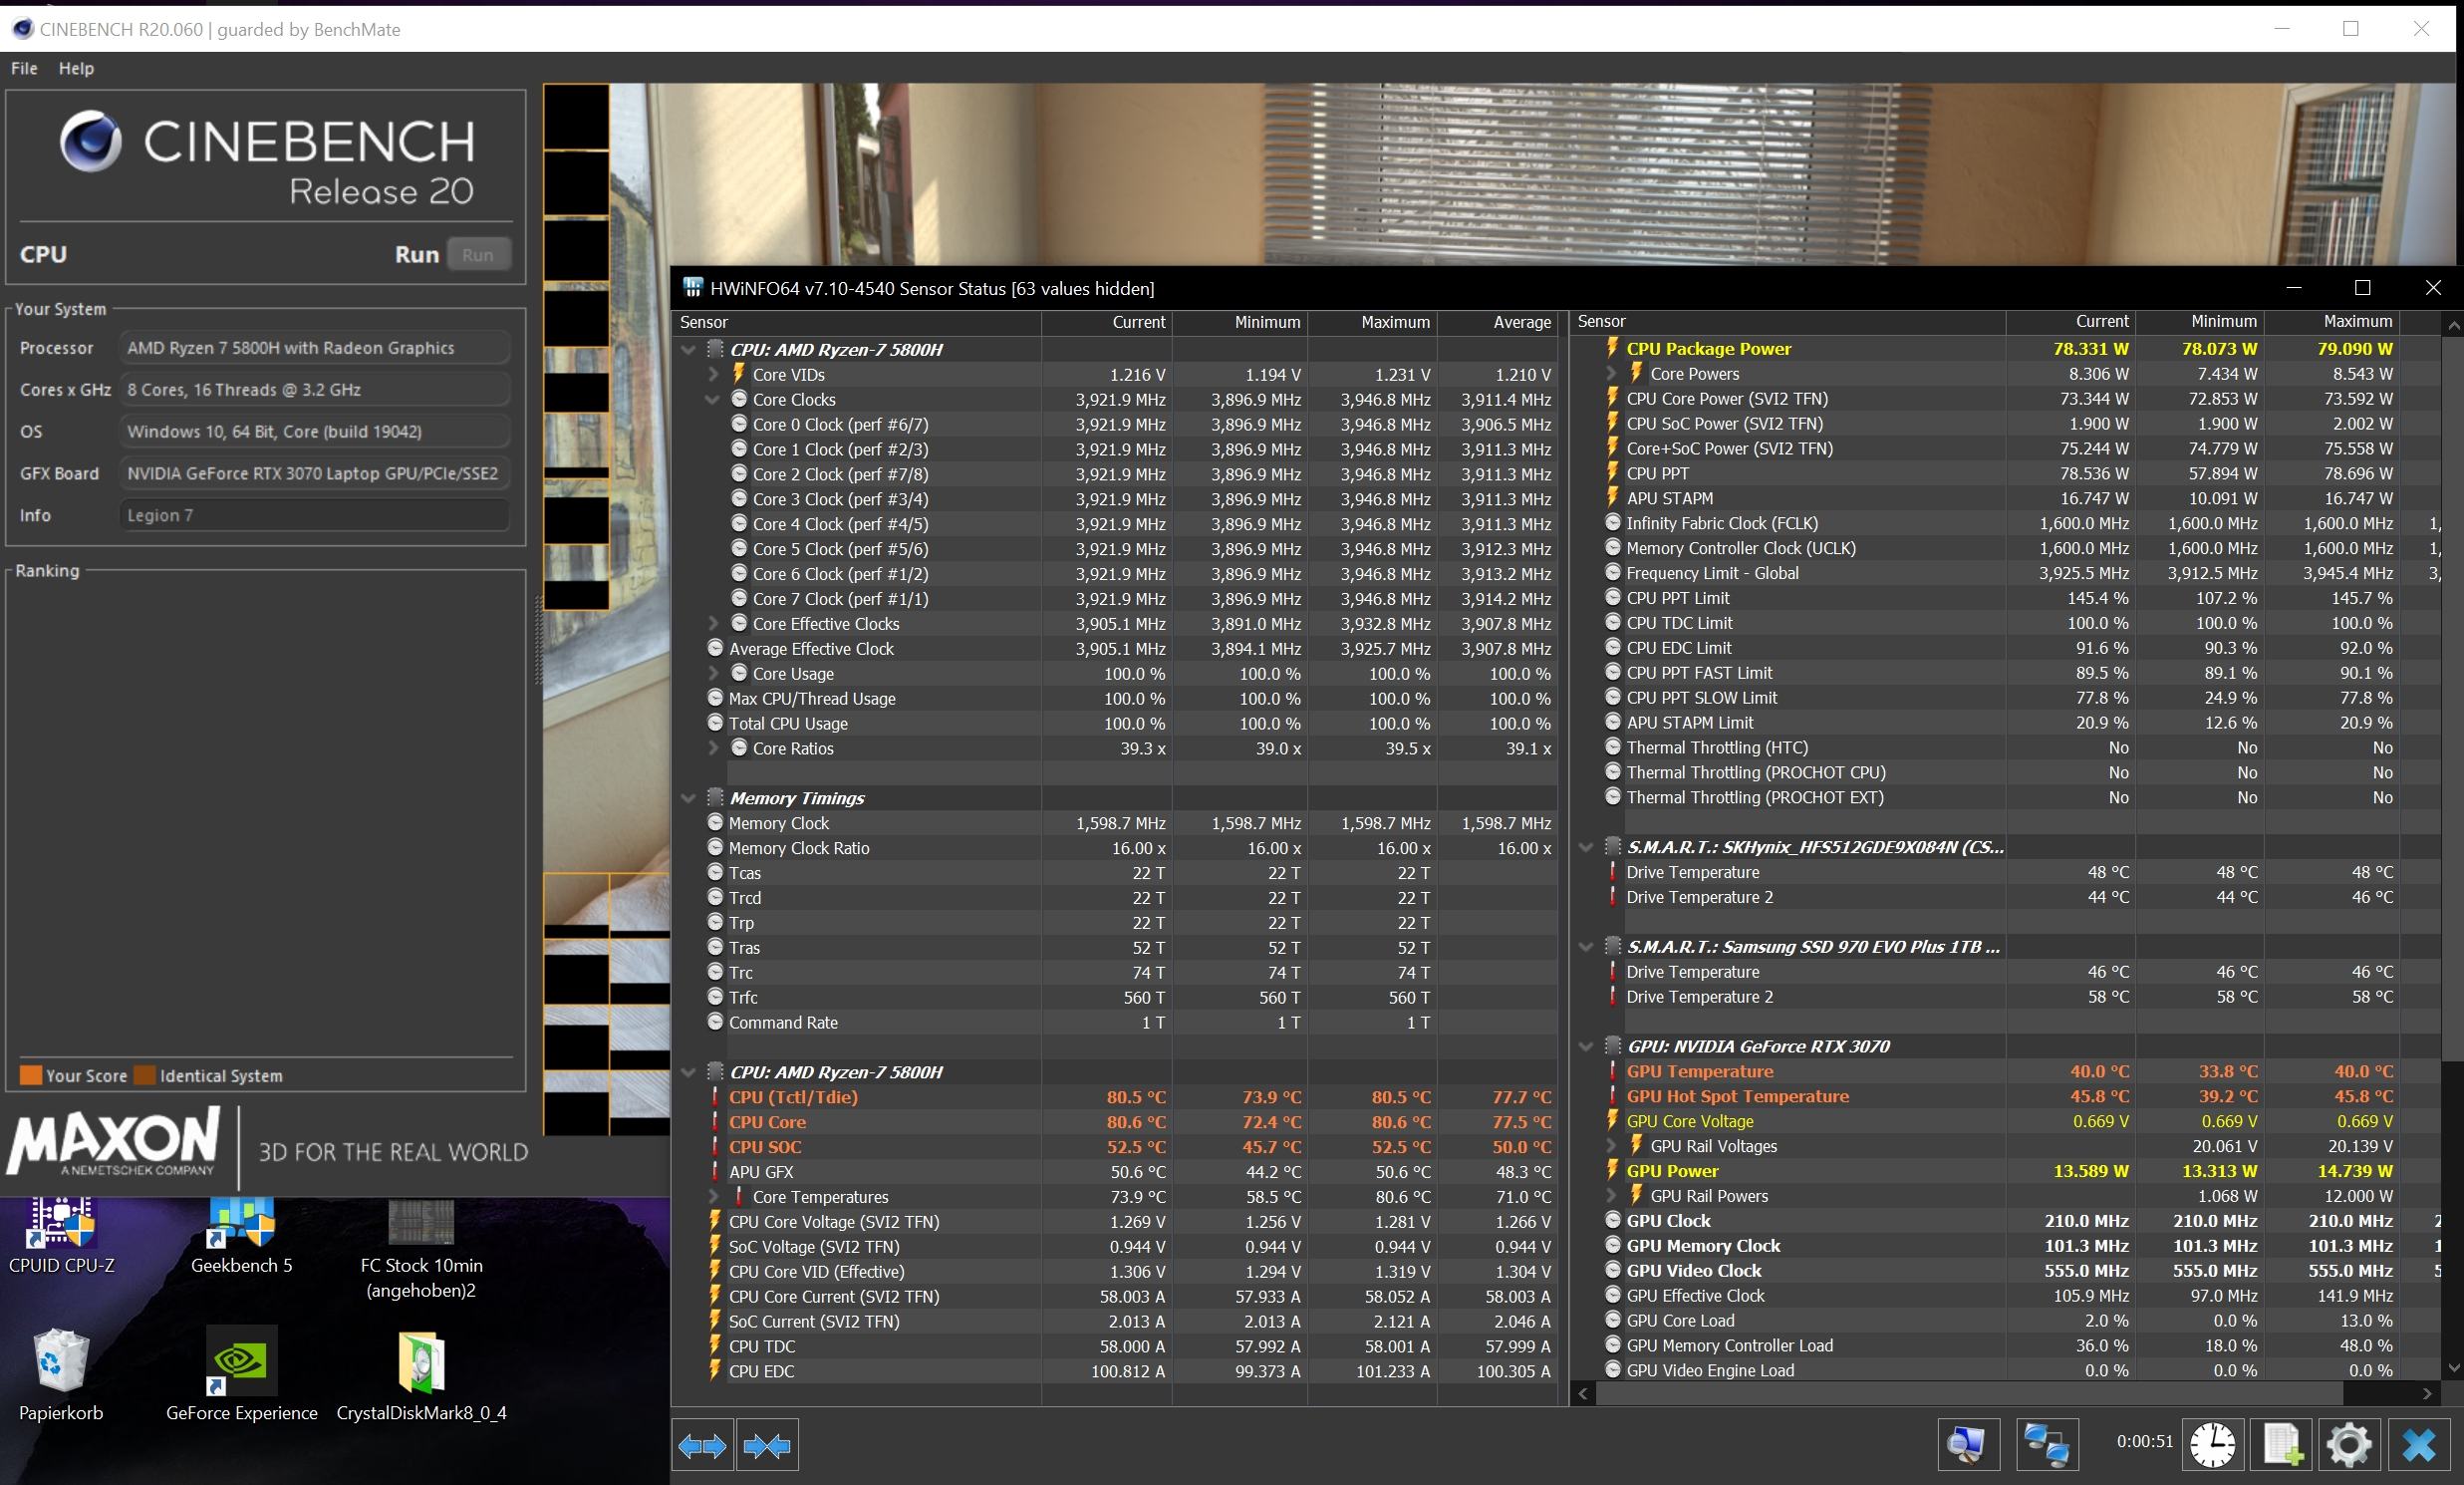Open Geekbench 5 desktop shortcut
2464x1485 pixels.
(241, 1236)
